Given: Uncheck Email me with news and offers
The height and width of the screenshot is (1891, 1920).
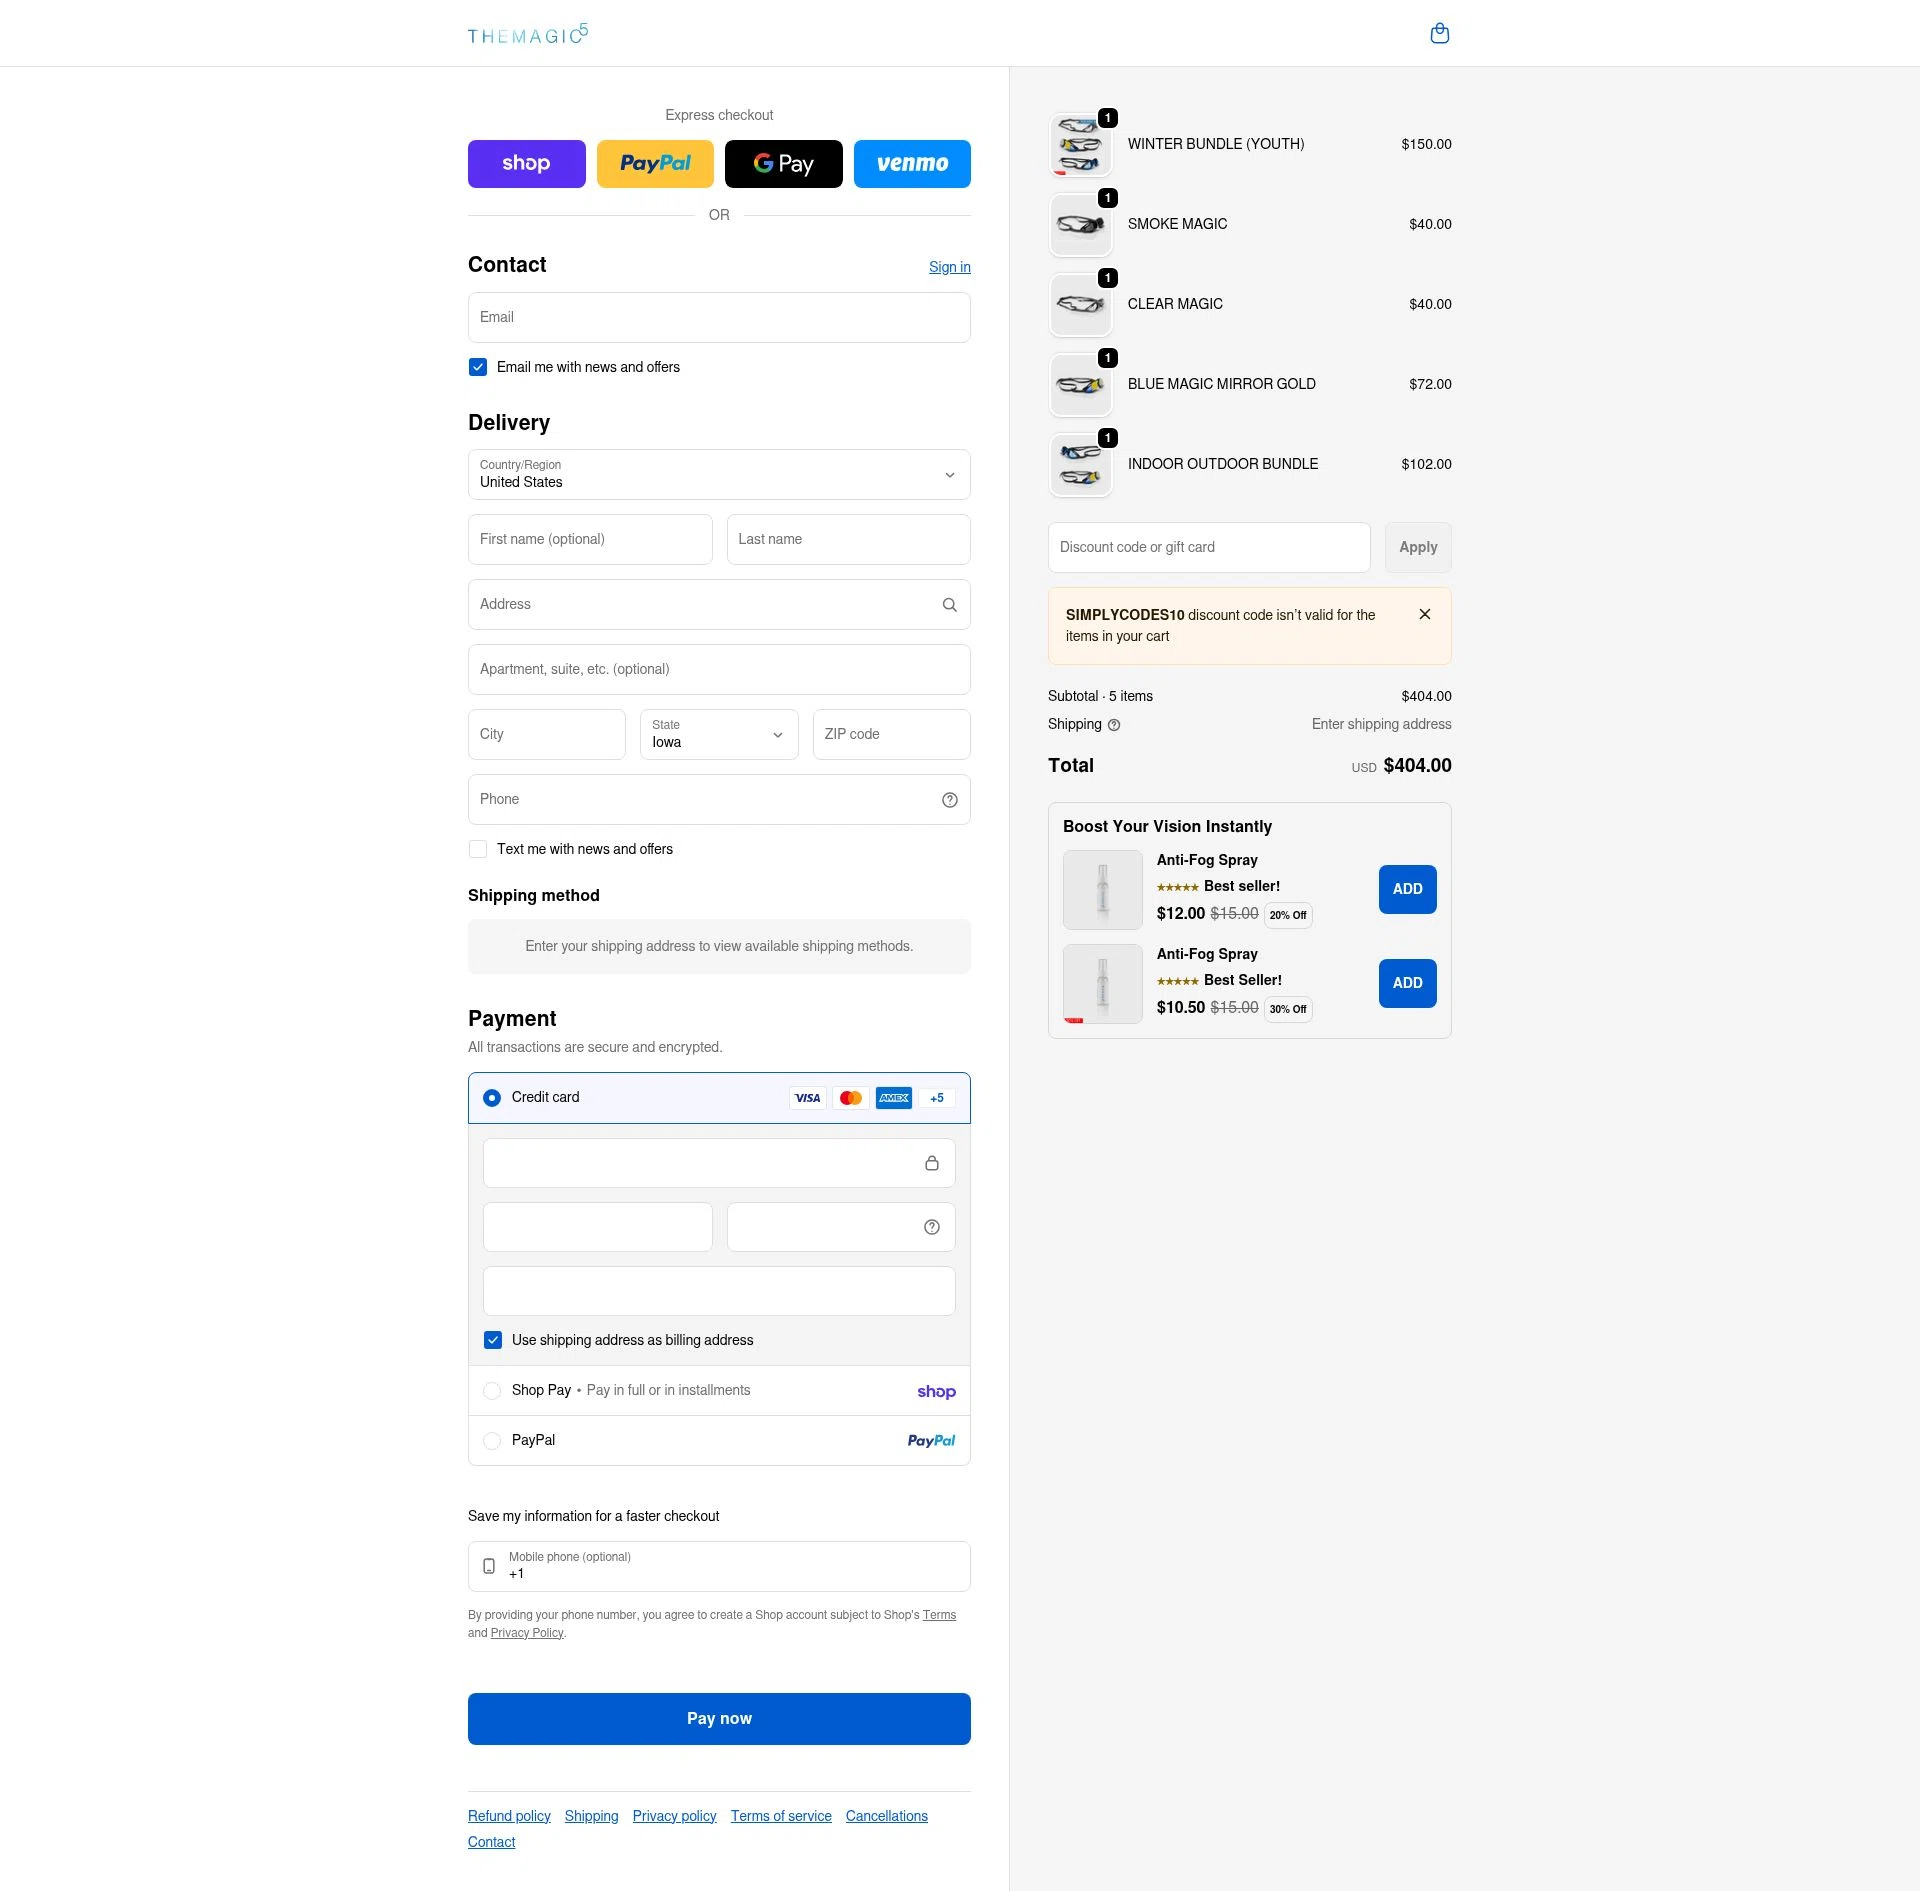Looking at the screenshot, I should [477, 367].
